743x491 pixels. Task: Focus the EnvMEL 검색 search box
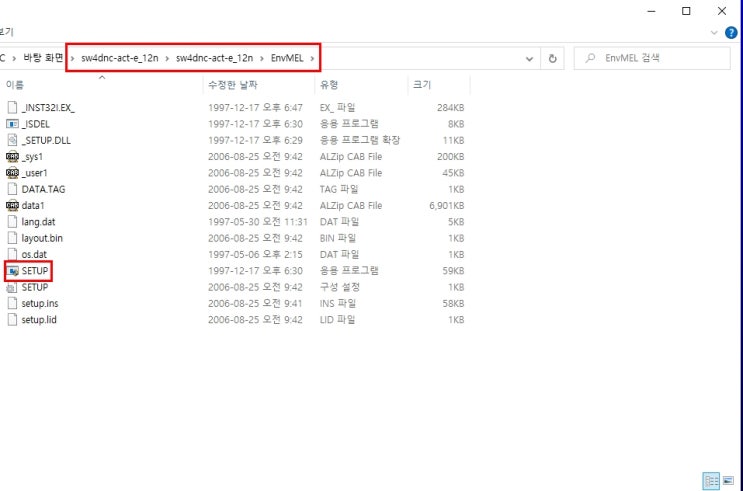pyautogui.click(x=652, y=58)
